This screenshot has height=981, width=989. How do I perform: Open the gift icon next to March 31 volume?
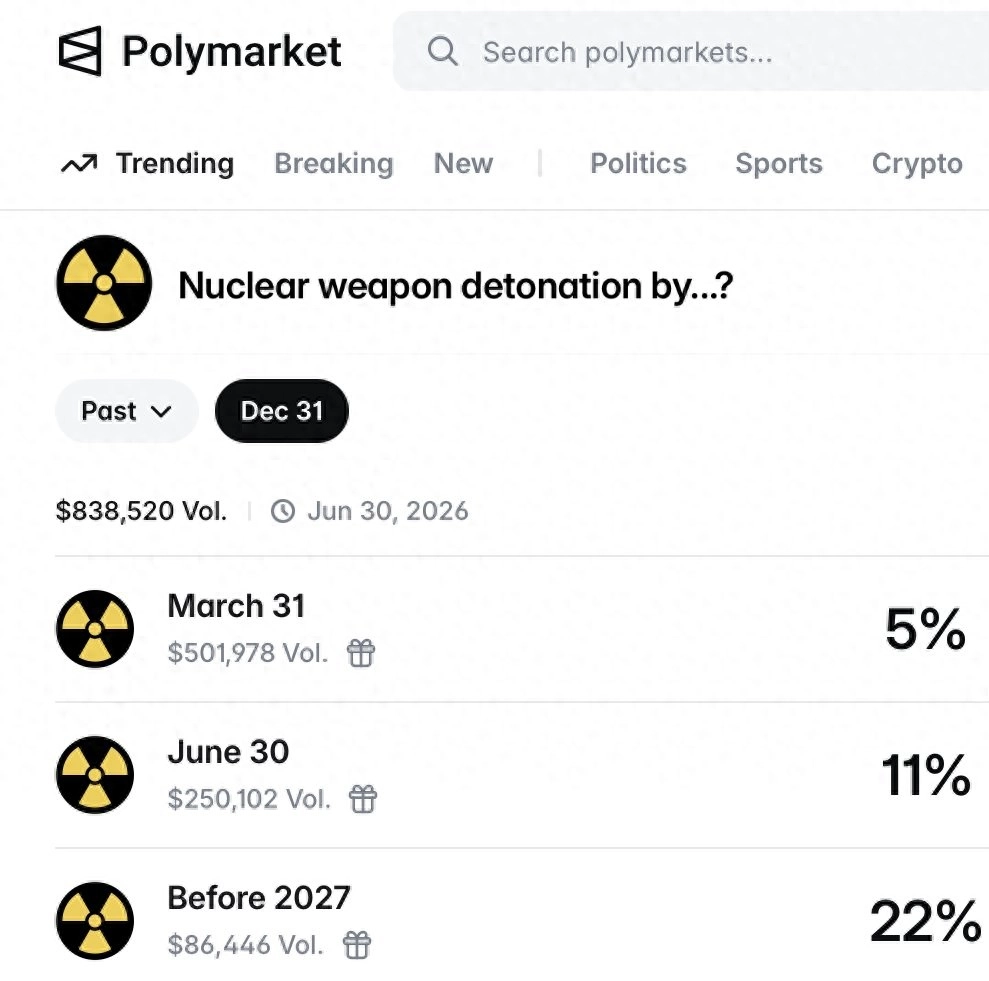click(360, 654)
